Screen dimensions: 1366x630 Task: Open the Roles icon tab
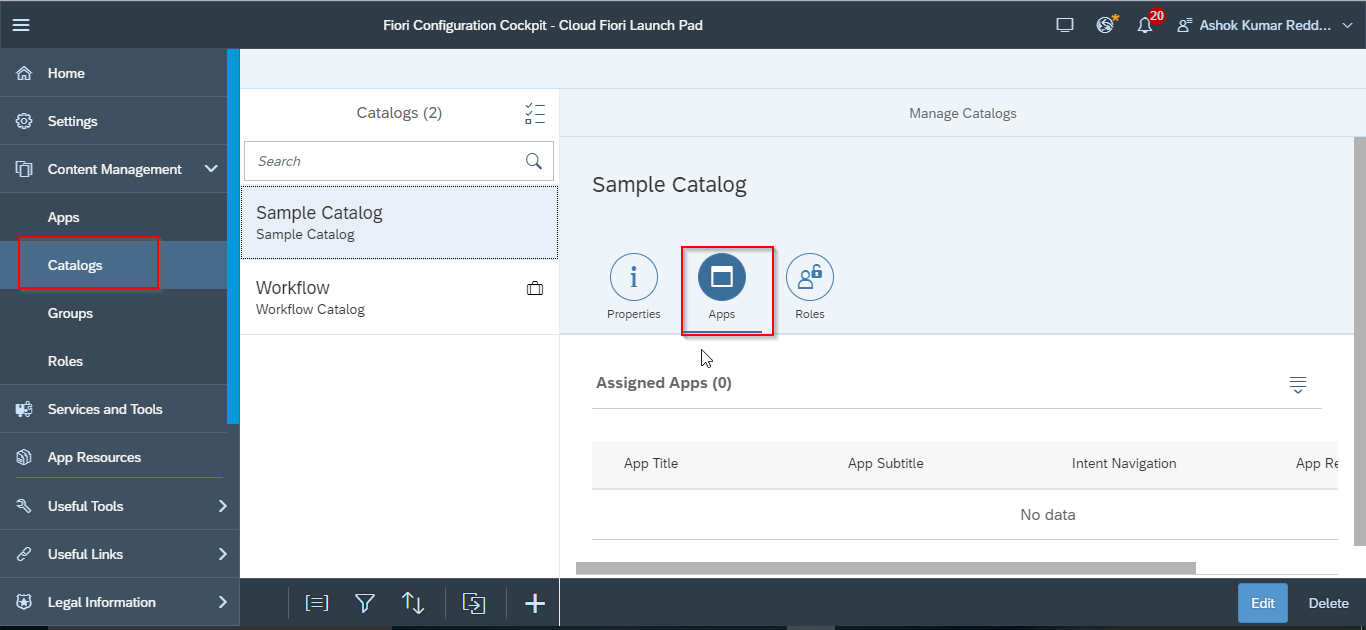click(x=809, y=278)
